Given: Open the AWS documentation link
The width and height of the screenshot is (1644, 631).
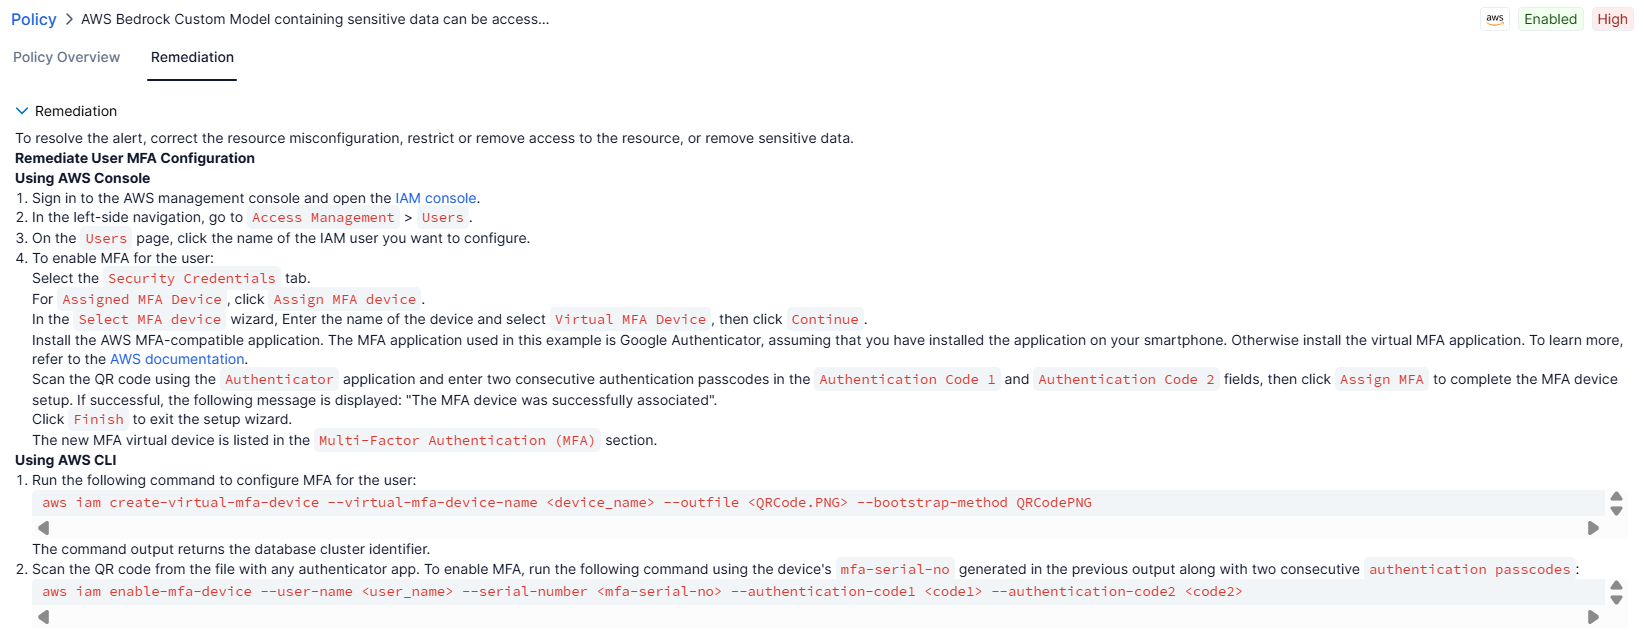Looking at the screenshot, I should (x=177, y=359).
